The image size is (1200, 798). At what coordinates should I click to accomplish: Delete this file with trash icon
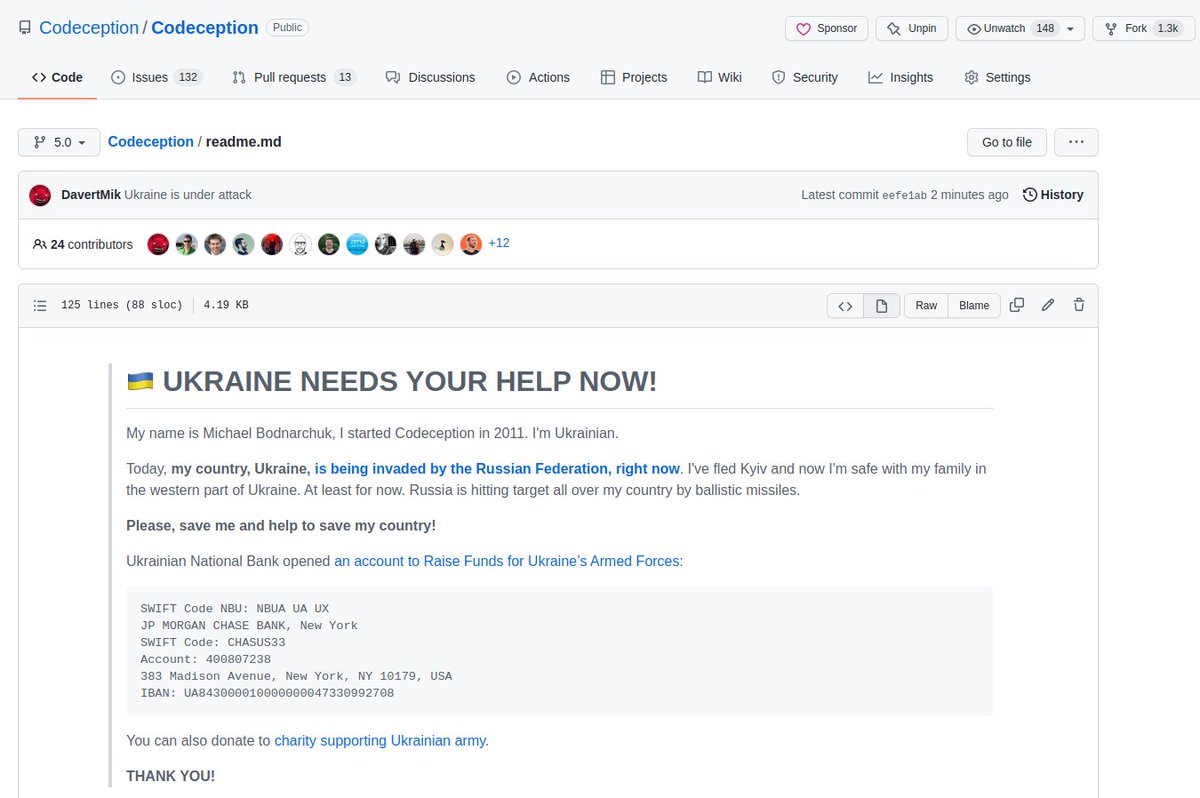coord(1079,305)
